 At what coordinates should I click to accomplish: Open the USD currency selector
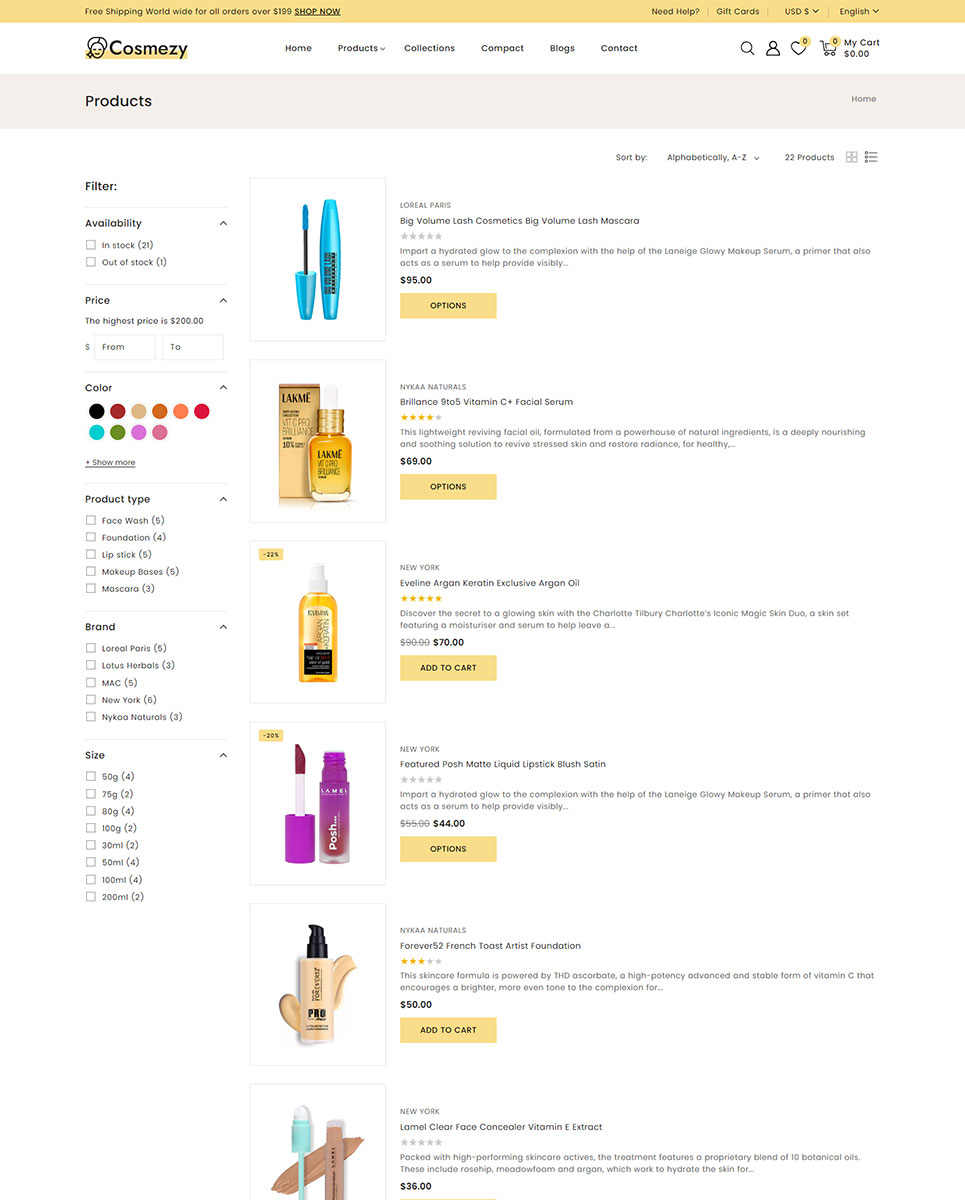(x=801, y=11)
